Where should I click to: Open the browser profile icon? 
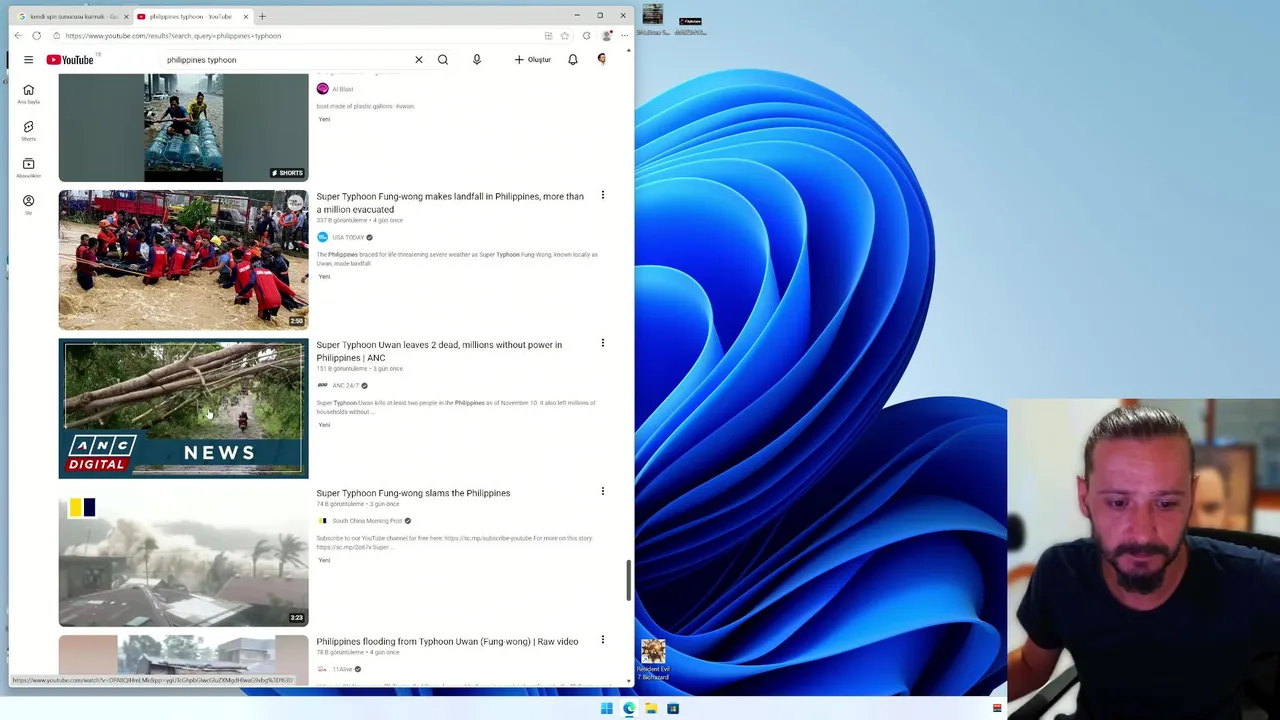[607, 36]
